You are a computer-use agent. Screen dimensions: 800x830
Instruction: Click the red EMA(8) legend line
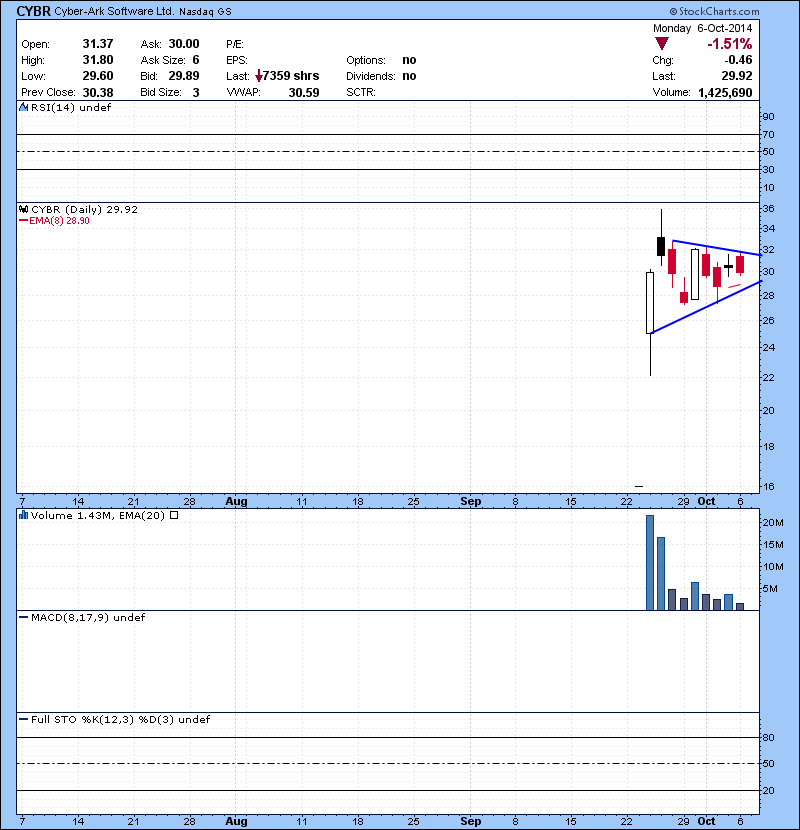(23, 221)
